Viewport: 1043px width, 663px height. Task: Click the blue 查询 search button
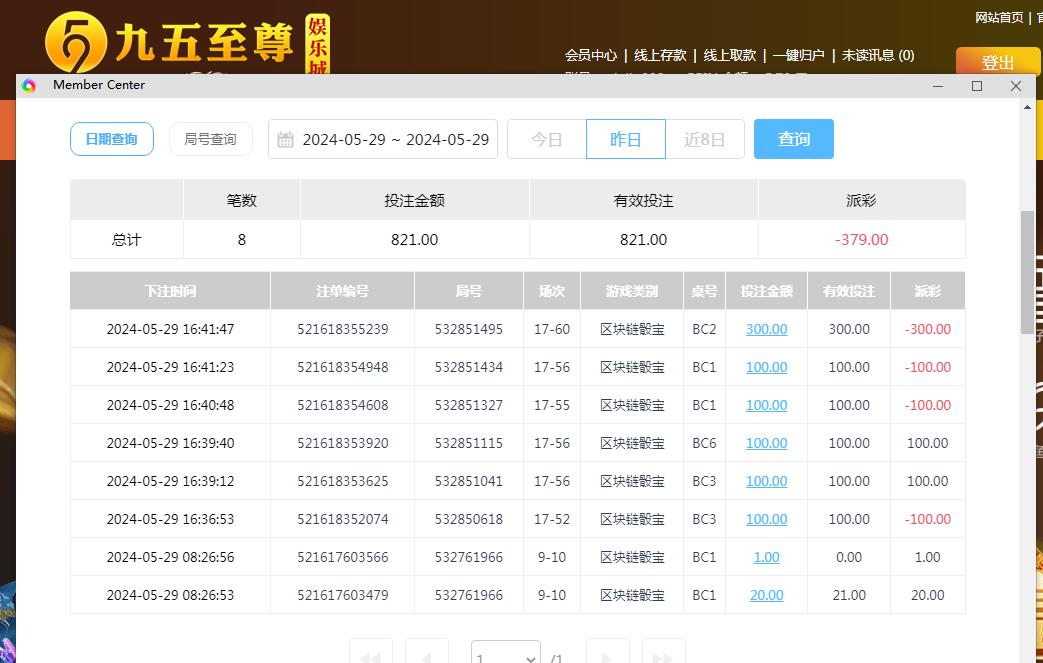click(x=793, y=139)
